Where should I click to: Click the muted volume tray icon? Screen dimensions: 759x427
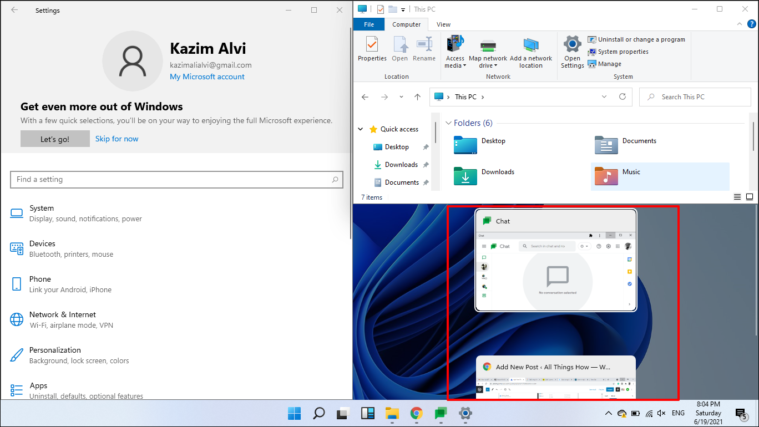pos(662,413)
